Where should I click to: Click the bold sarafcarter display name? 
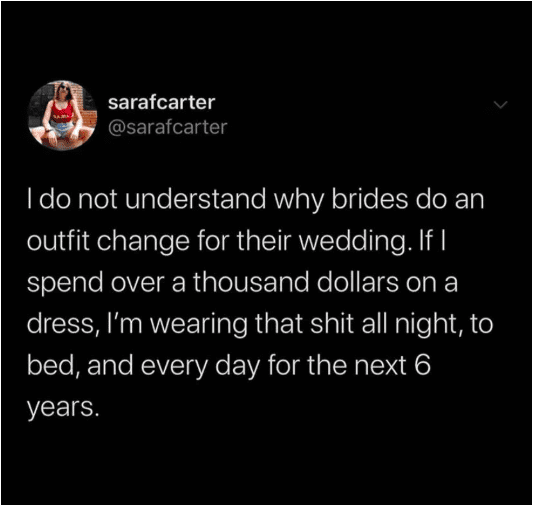[161, 102]
